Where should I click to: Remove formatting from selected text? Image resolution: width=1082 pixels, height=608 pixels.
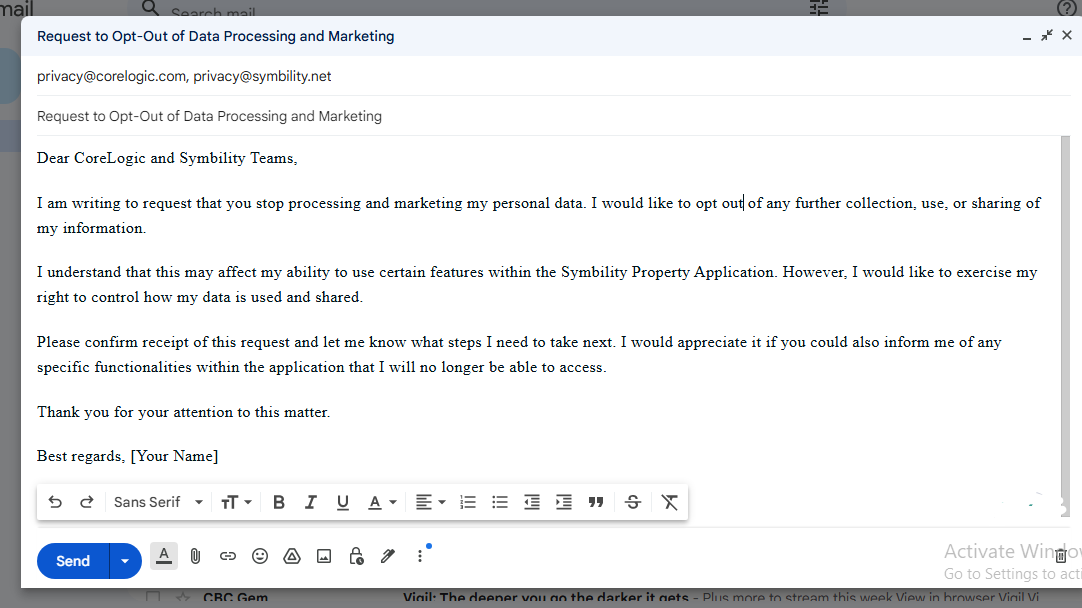669,502
